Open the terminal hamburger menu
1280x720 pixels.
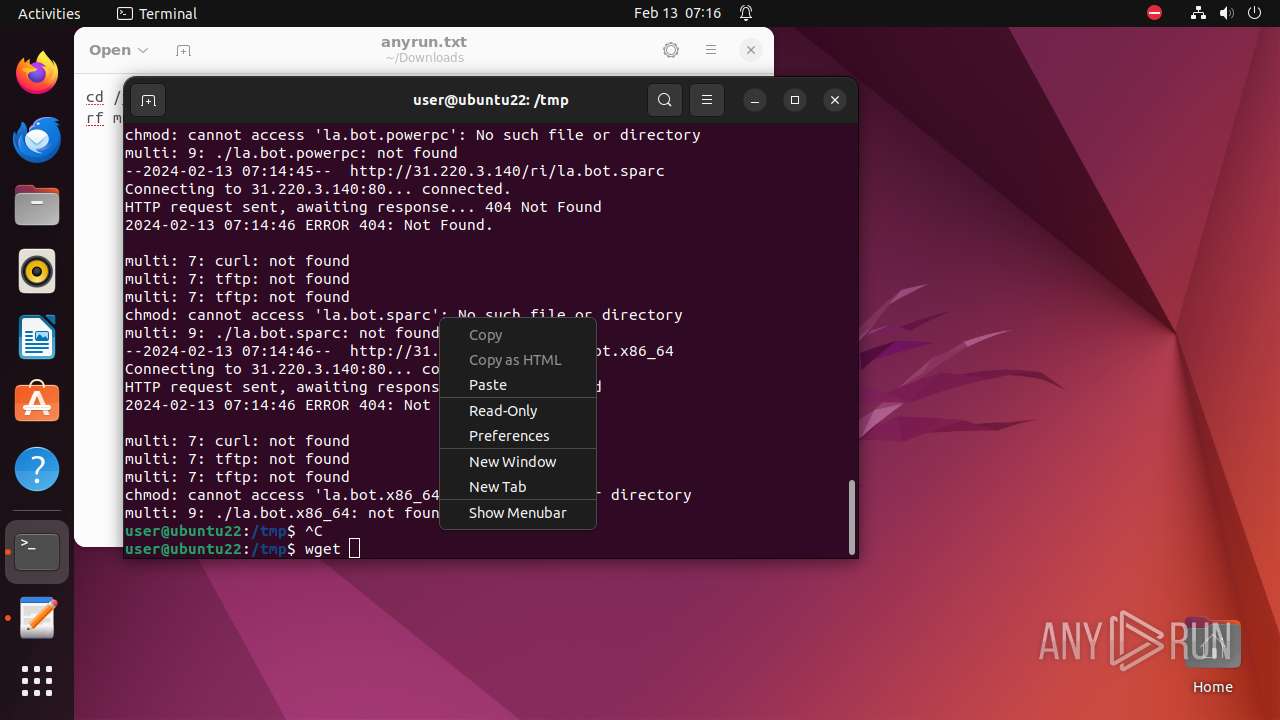[x=707, y=100]
